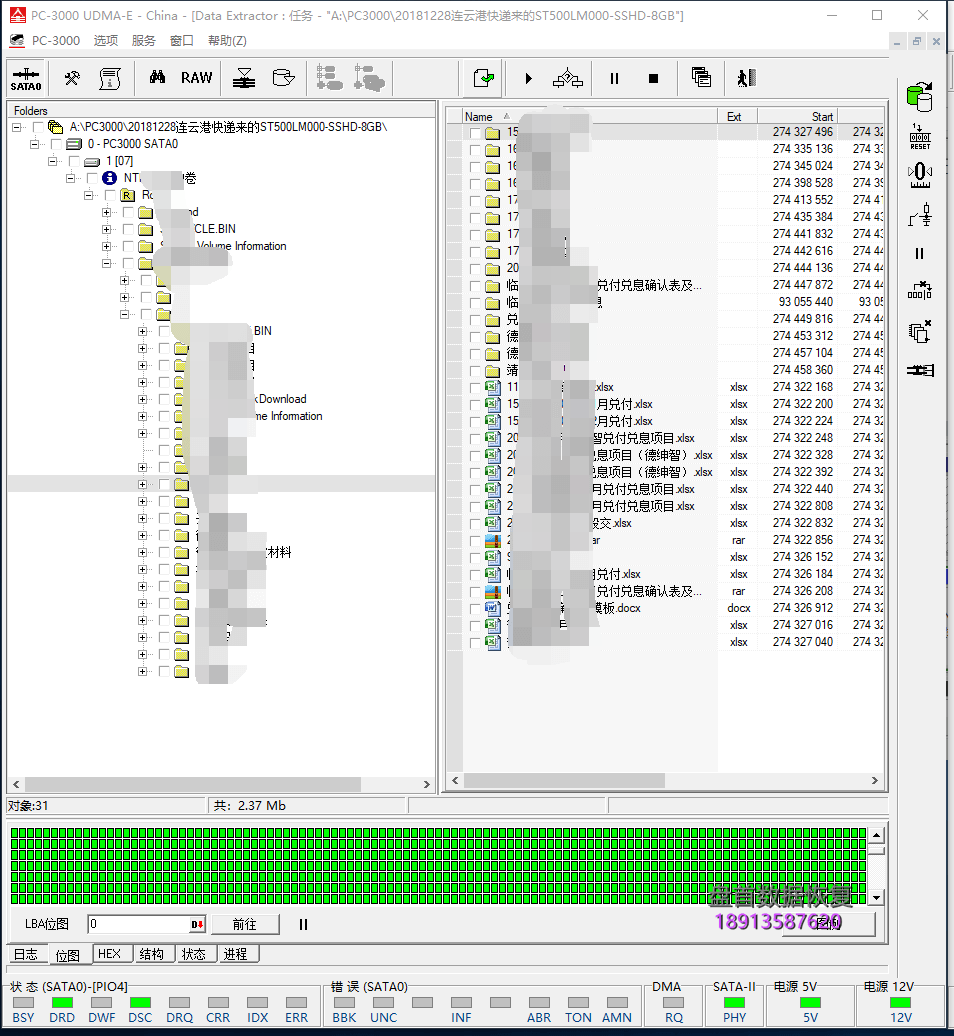
Task: Click the document with green arrow icon
Action: (x=484, y=79)
